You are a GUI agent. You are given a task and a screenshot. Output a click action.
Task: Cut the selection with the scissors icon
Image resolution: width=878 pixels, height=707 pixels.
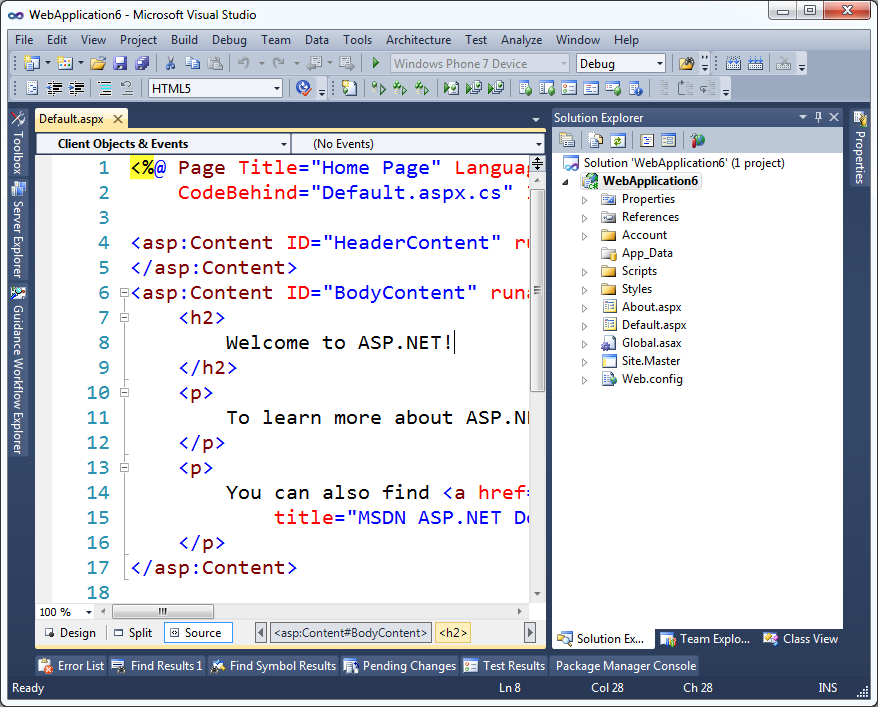pos(170,63)
